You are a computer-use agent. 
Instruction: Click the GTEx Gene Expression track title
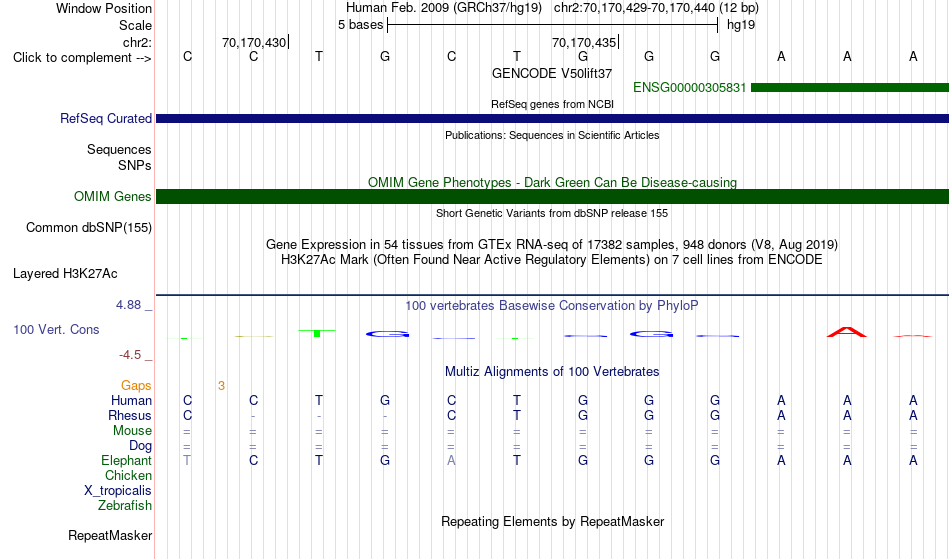point(552,245)
